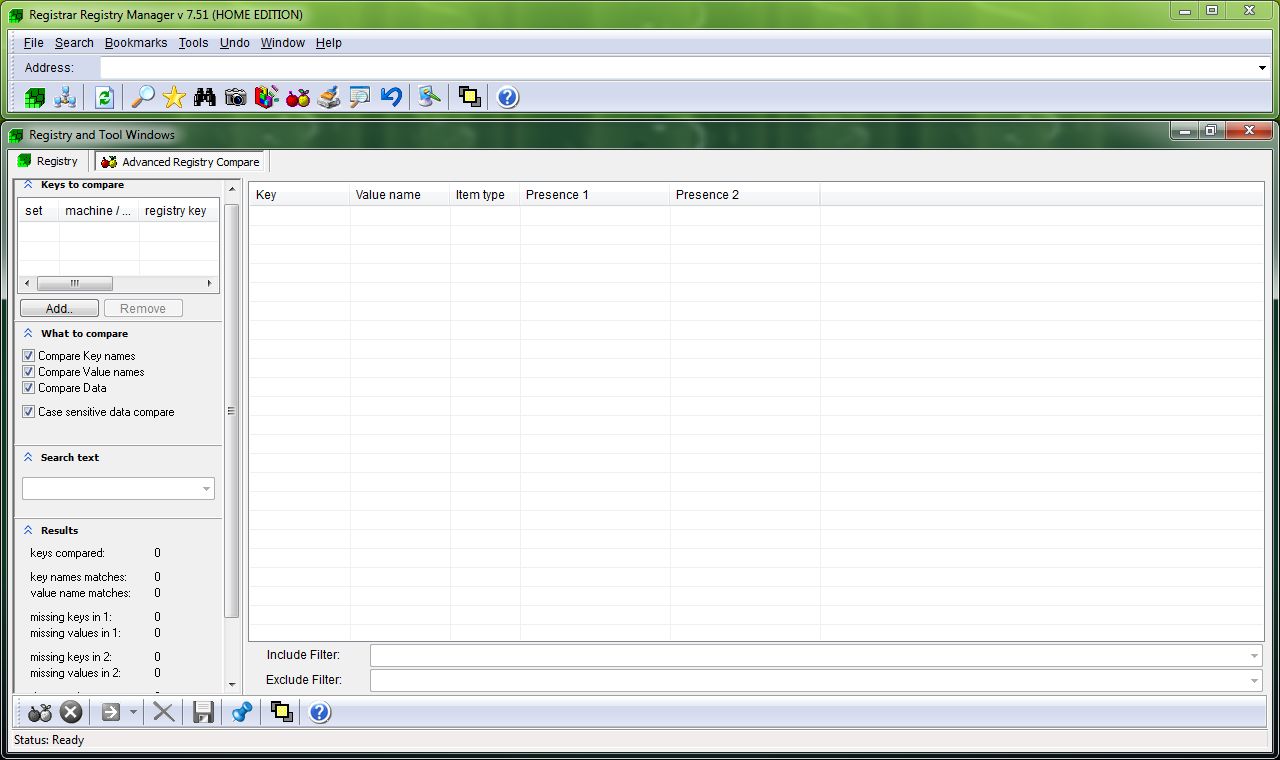Open the green registry cube icon in the toolbar
This screenshot has width=1280, height=760.
[36, 97]
